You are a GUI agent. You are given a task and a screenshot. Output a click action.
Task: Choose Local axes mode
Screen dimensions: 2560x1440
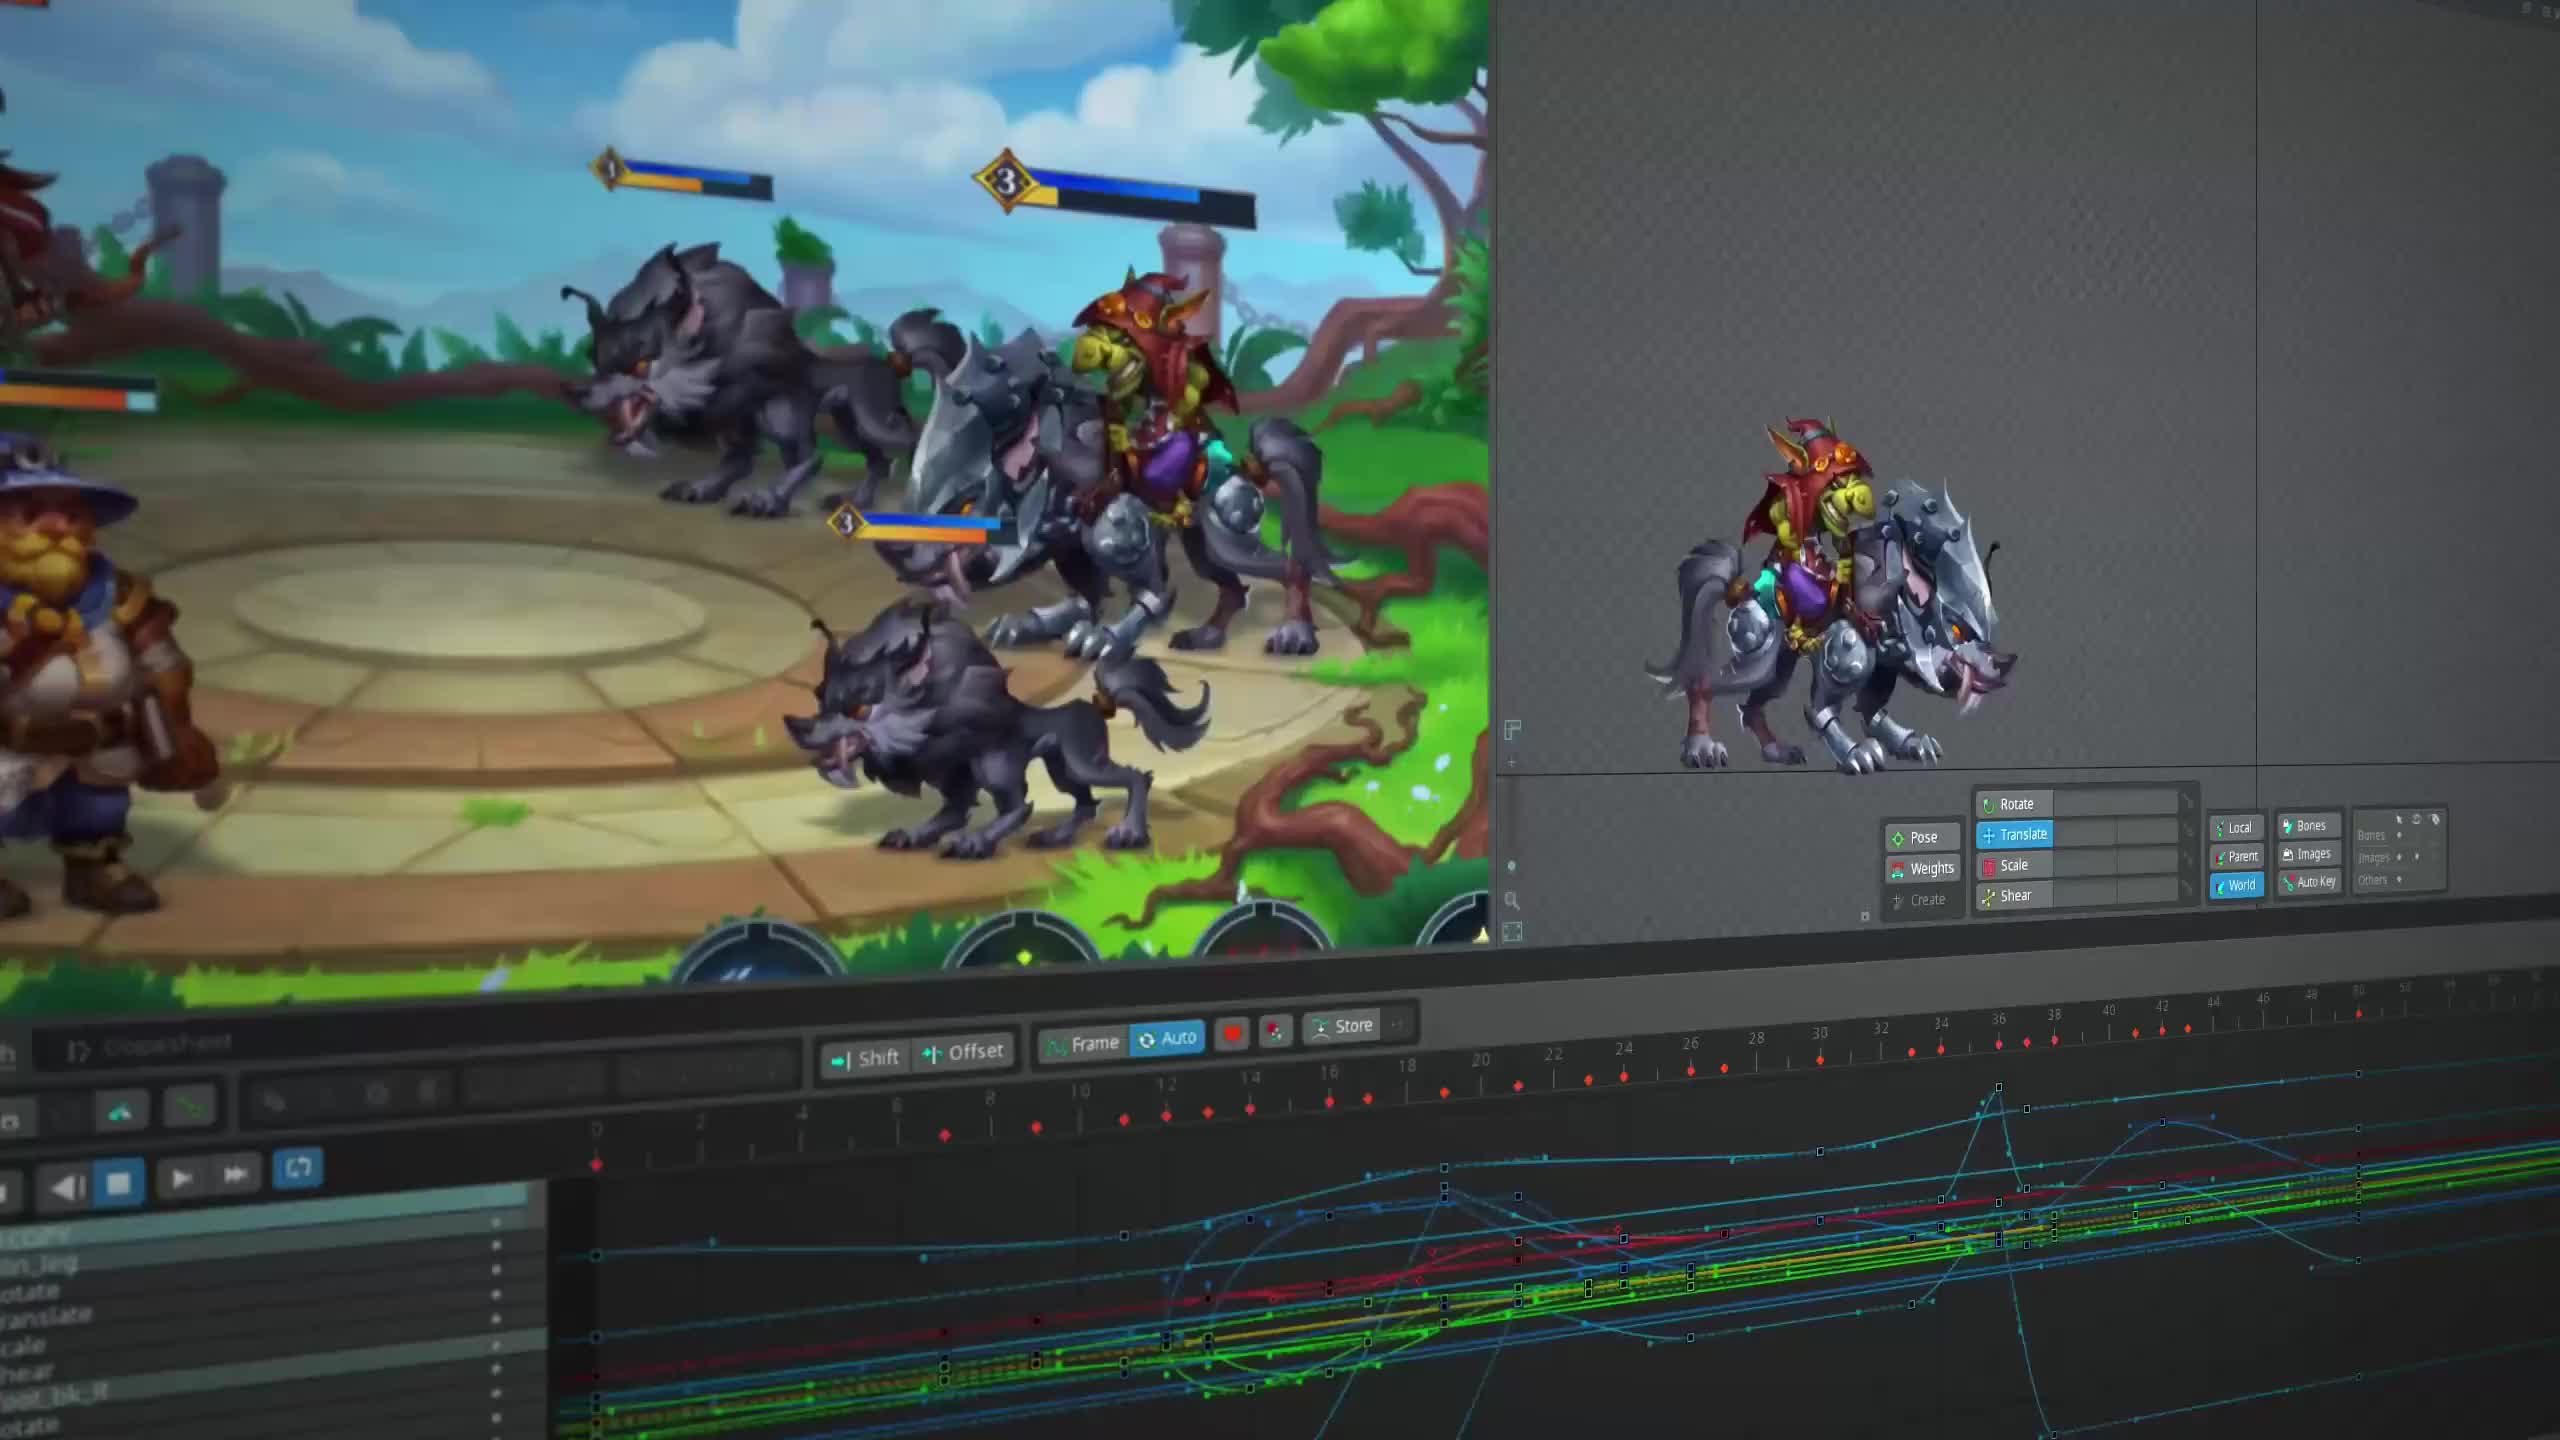2236,828
